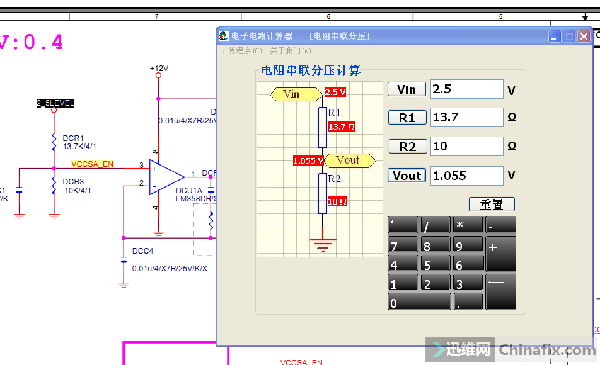Click the ground symbol in the divider diagram
600x365 pixels.
[323, 245]
